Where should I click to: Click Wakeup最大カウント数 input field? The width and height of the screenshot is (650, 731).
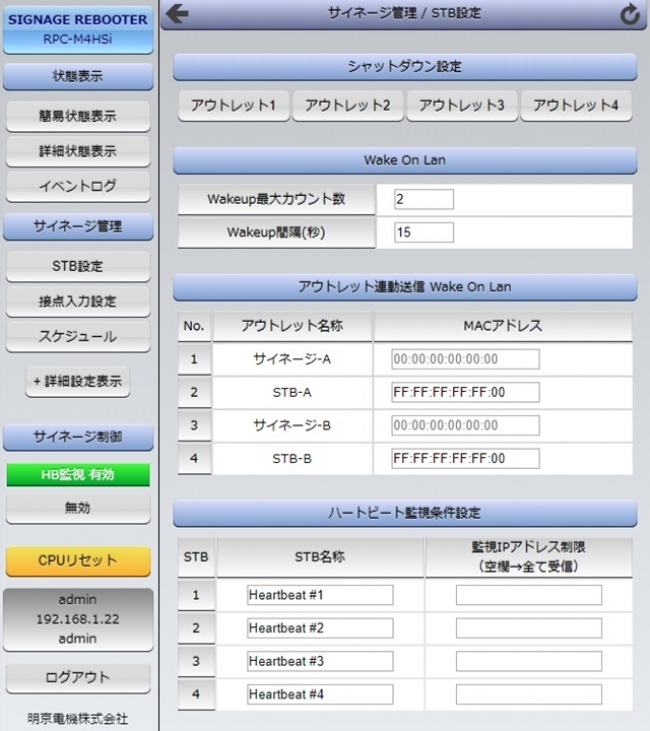tap(423, 200)
